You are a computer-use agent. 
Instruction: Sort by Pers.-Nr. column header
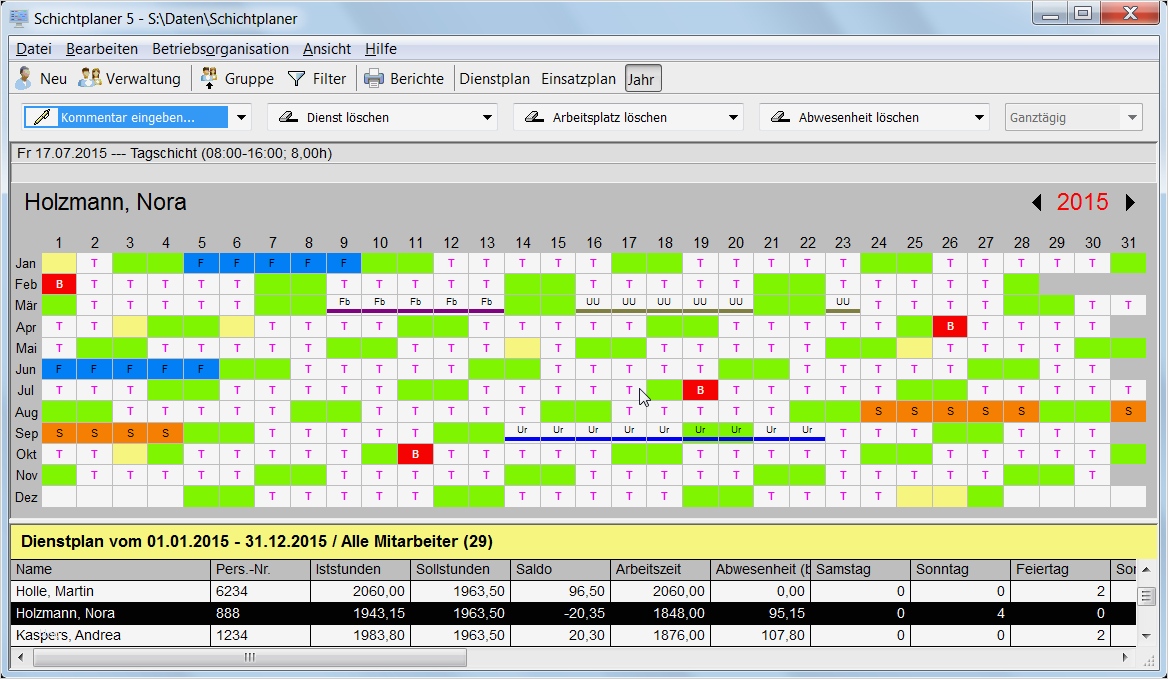tap(261, 570)
